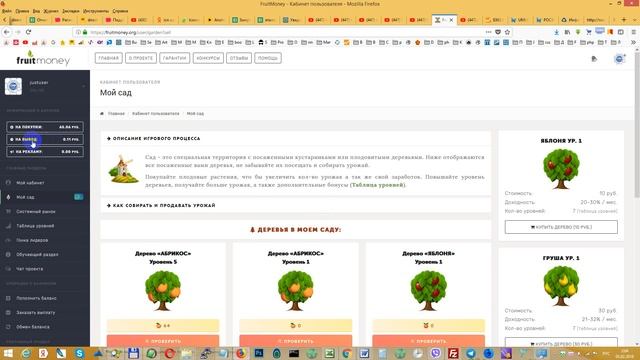Click the ГАРАНТИИ nav button
This screenshot has height=360, width=640.
pos(174,58)
